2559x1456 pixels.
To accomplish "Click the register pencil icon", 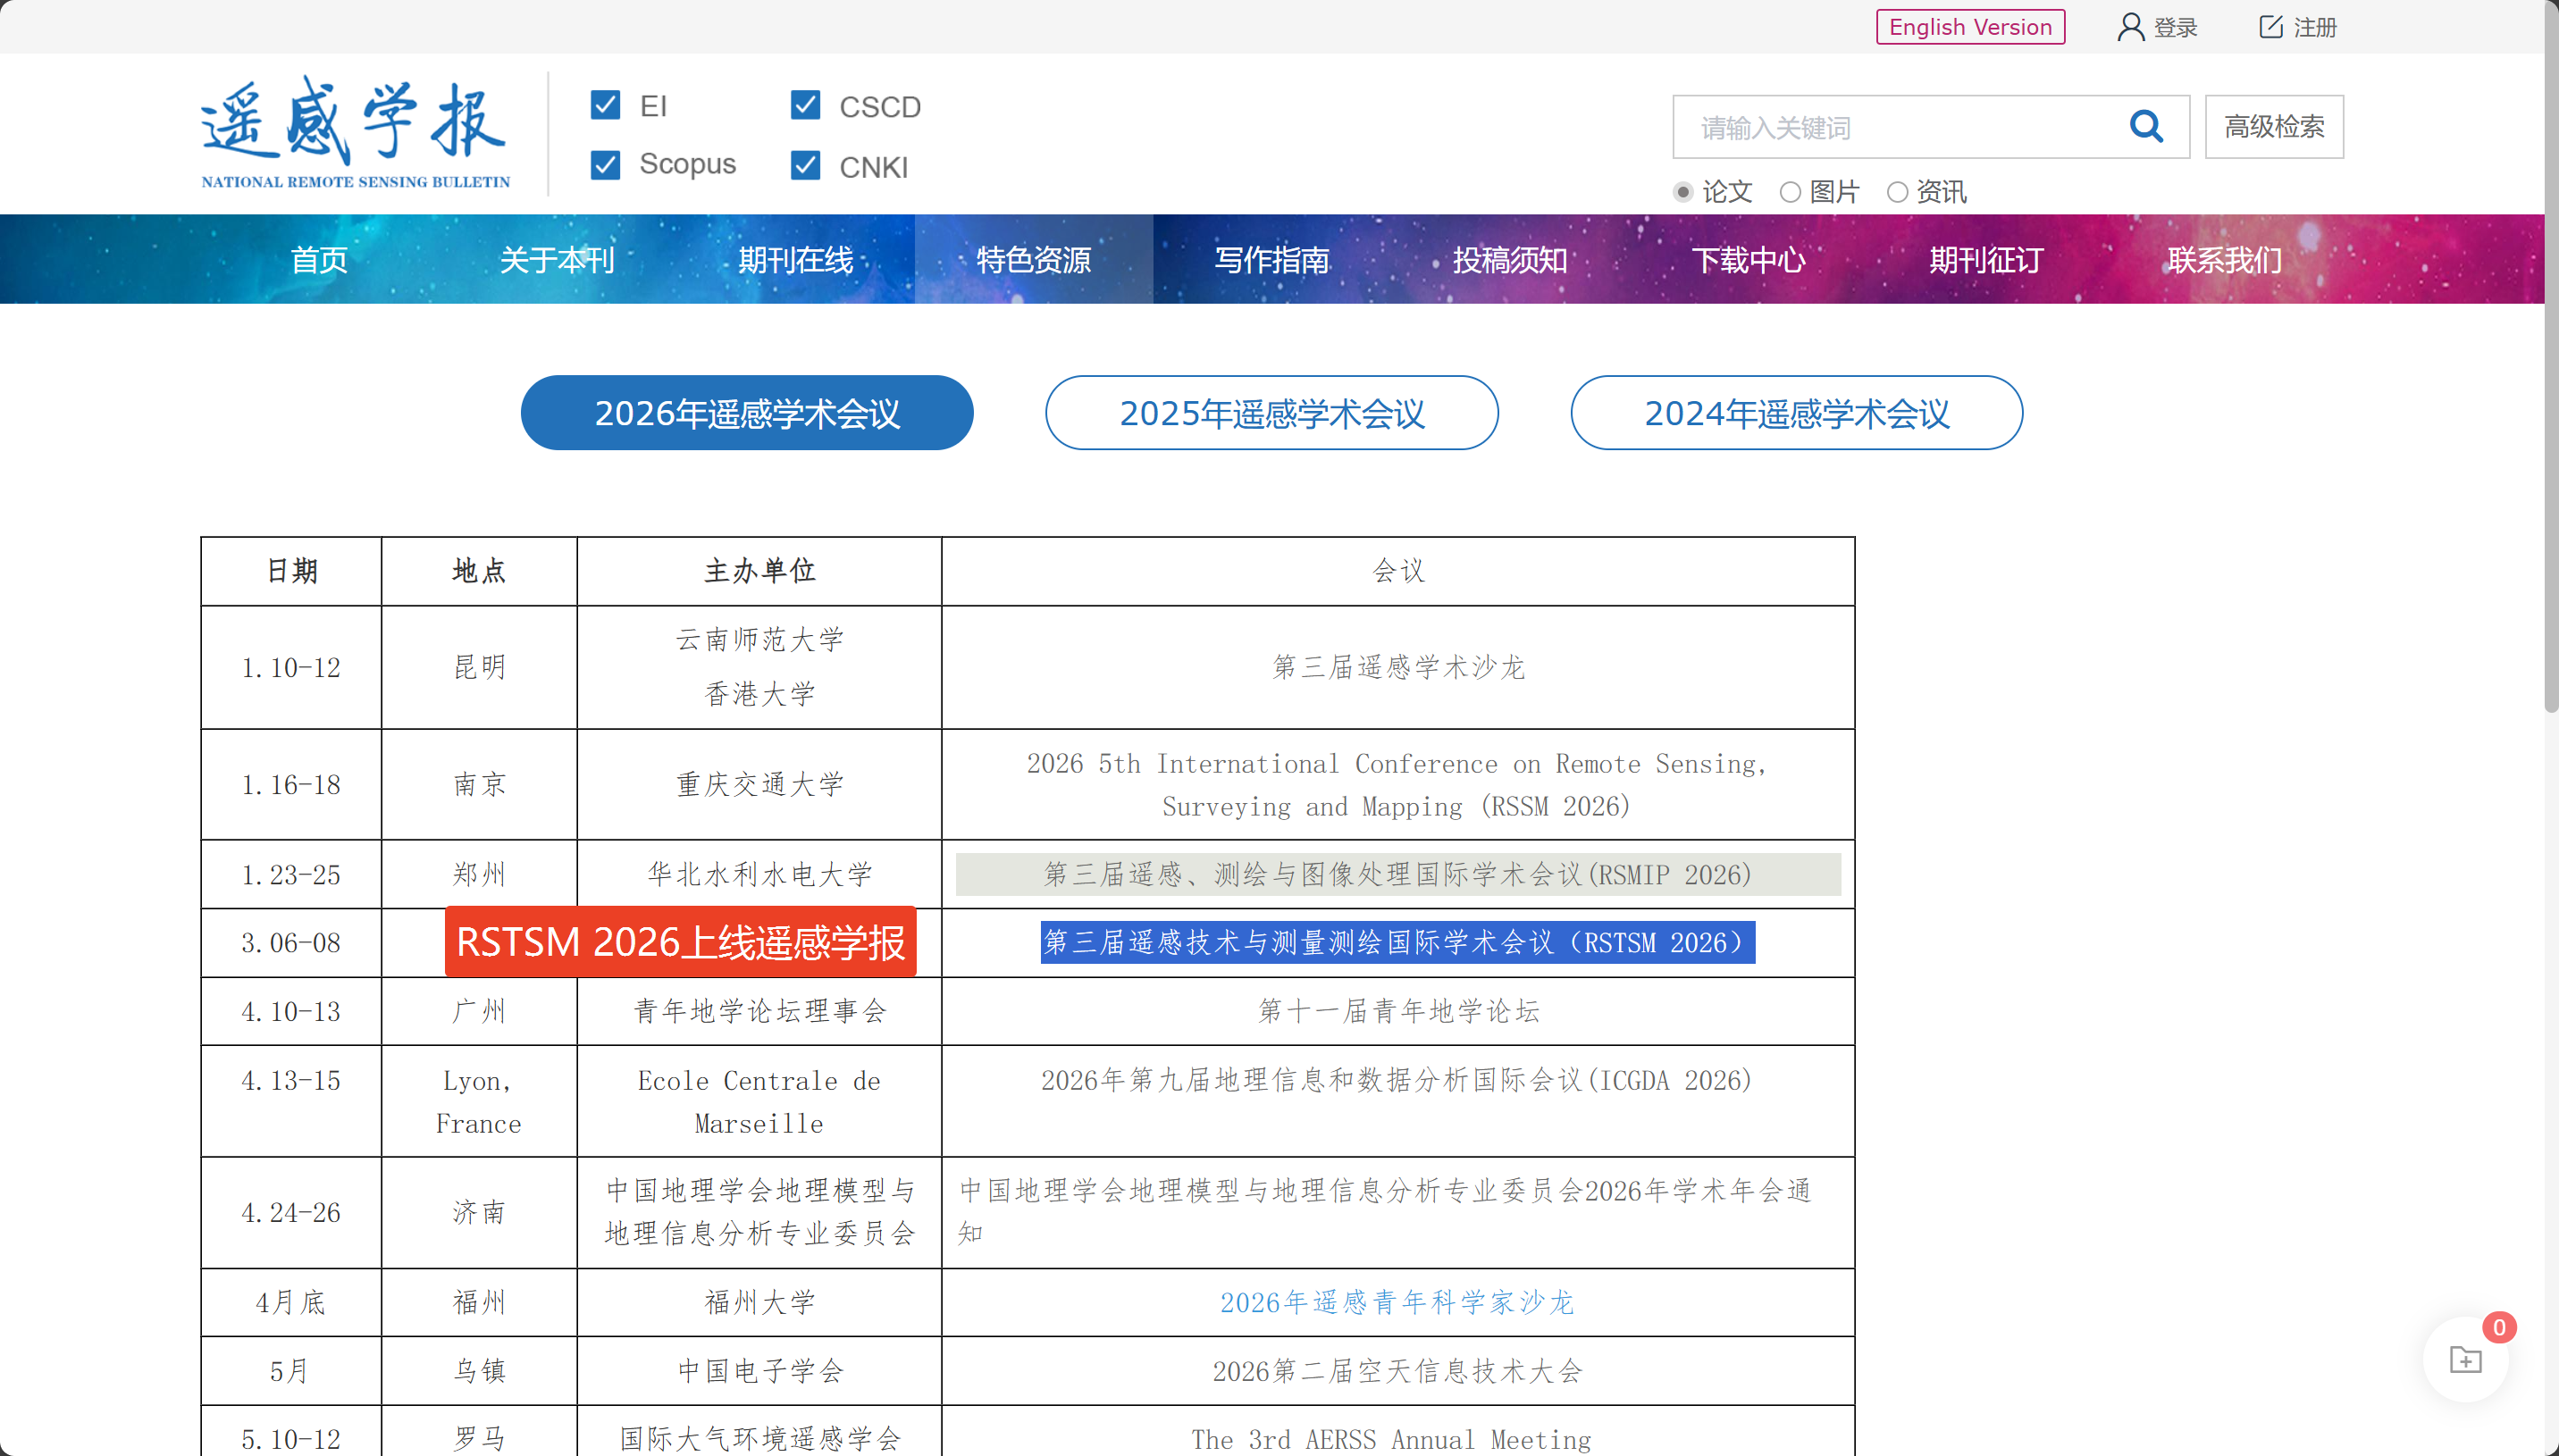I will 2270,27.
